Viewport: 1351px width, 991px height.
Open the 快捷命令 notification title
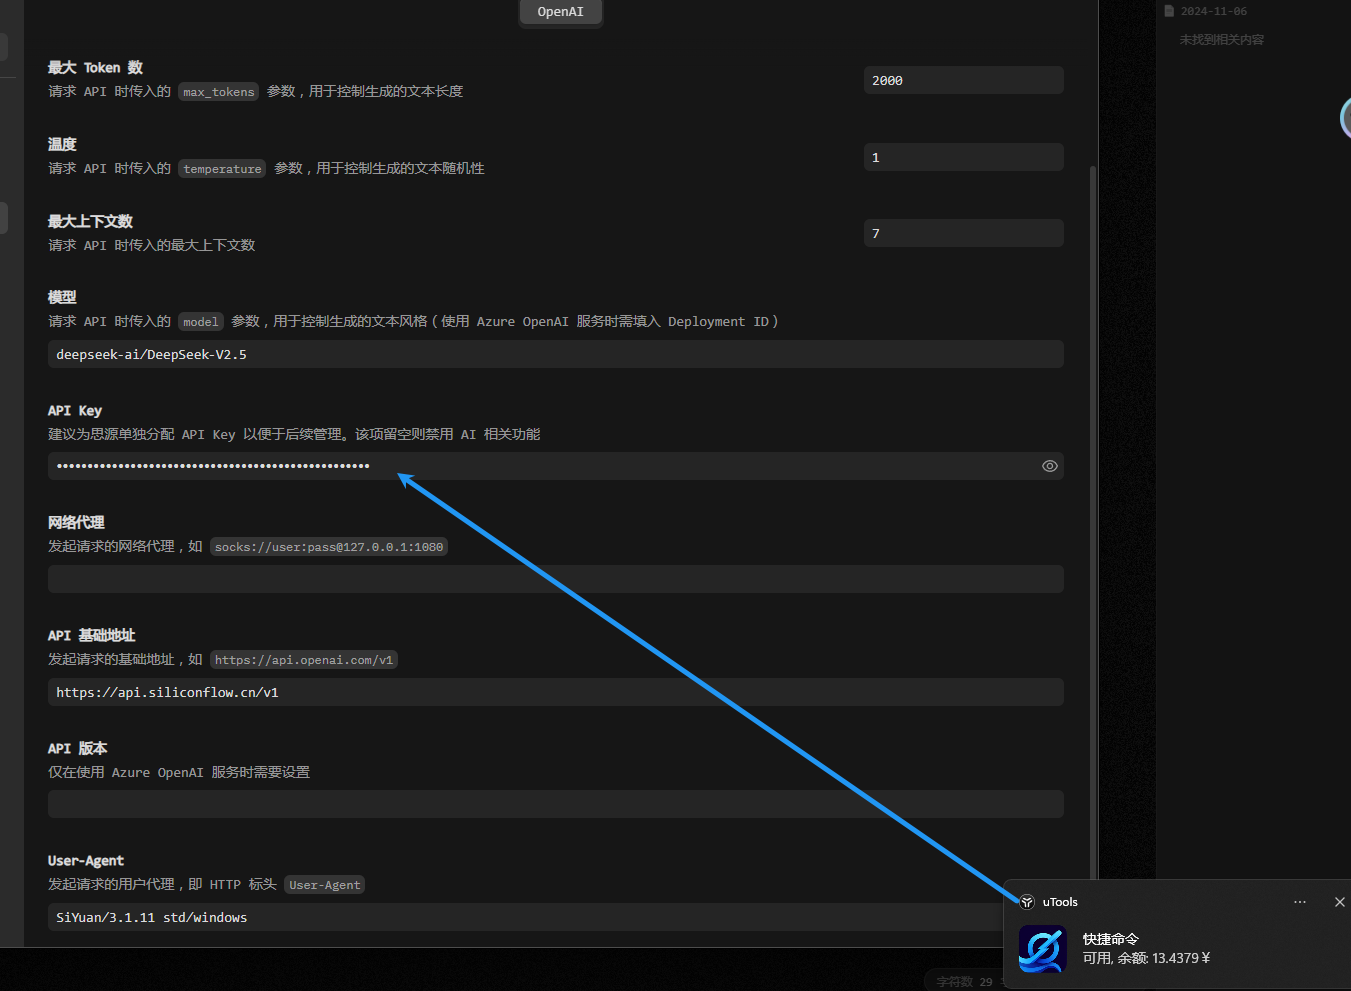click(x=1111, y=939)
